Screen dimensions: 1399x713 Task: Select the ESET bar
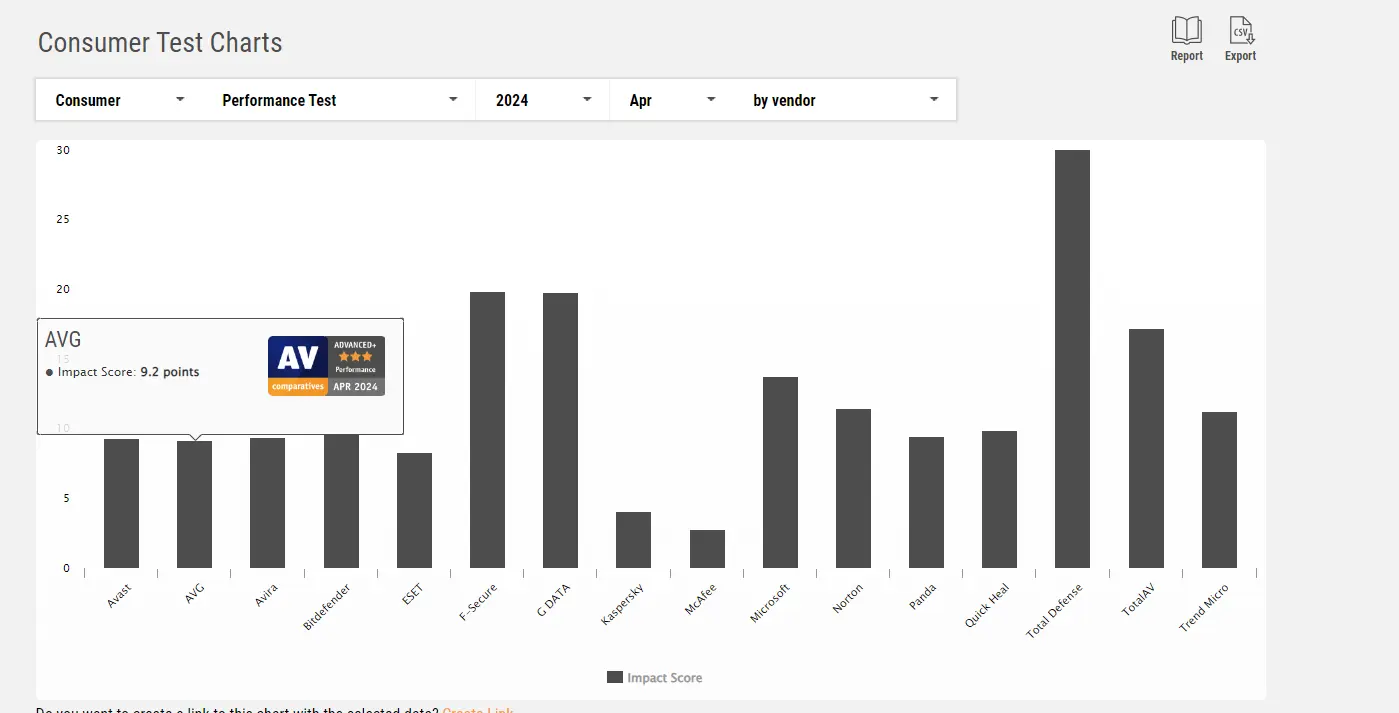tap(414, 511)
